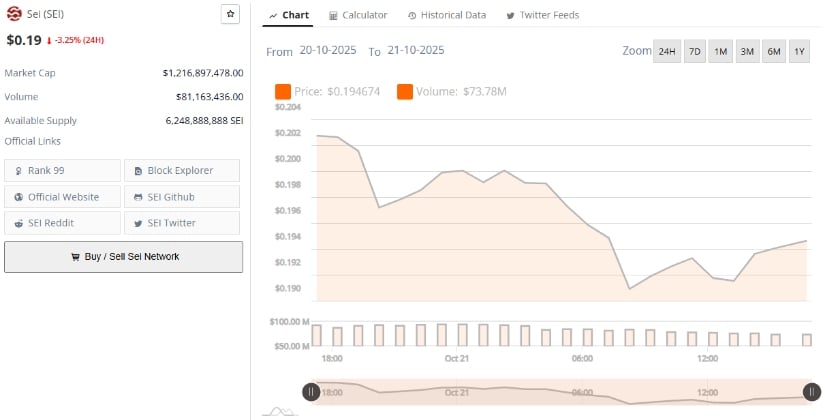Viewport: 825px width, 420px height.
Task: Open the Official Website link
Action: [62, 196]
